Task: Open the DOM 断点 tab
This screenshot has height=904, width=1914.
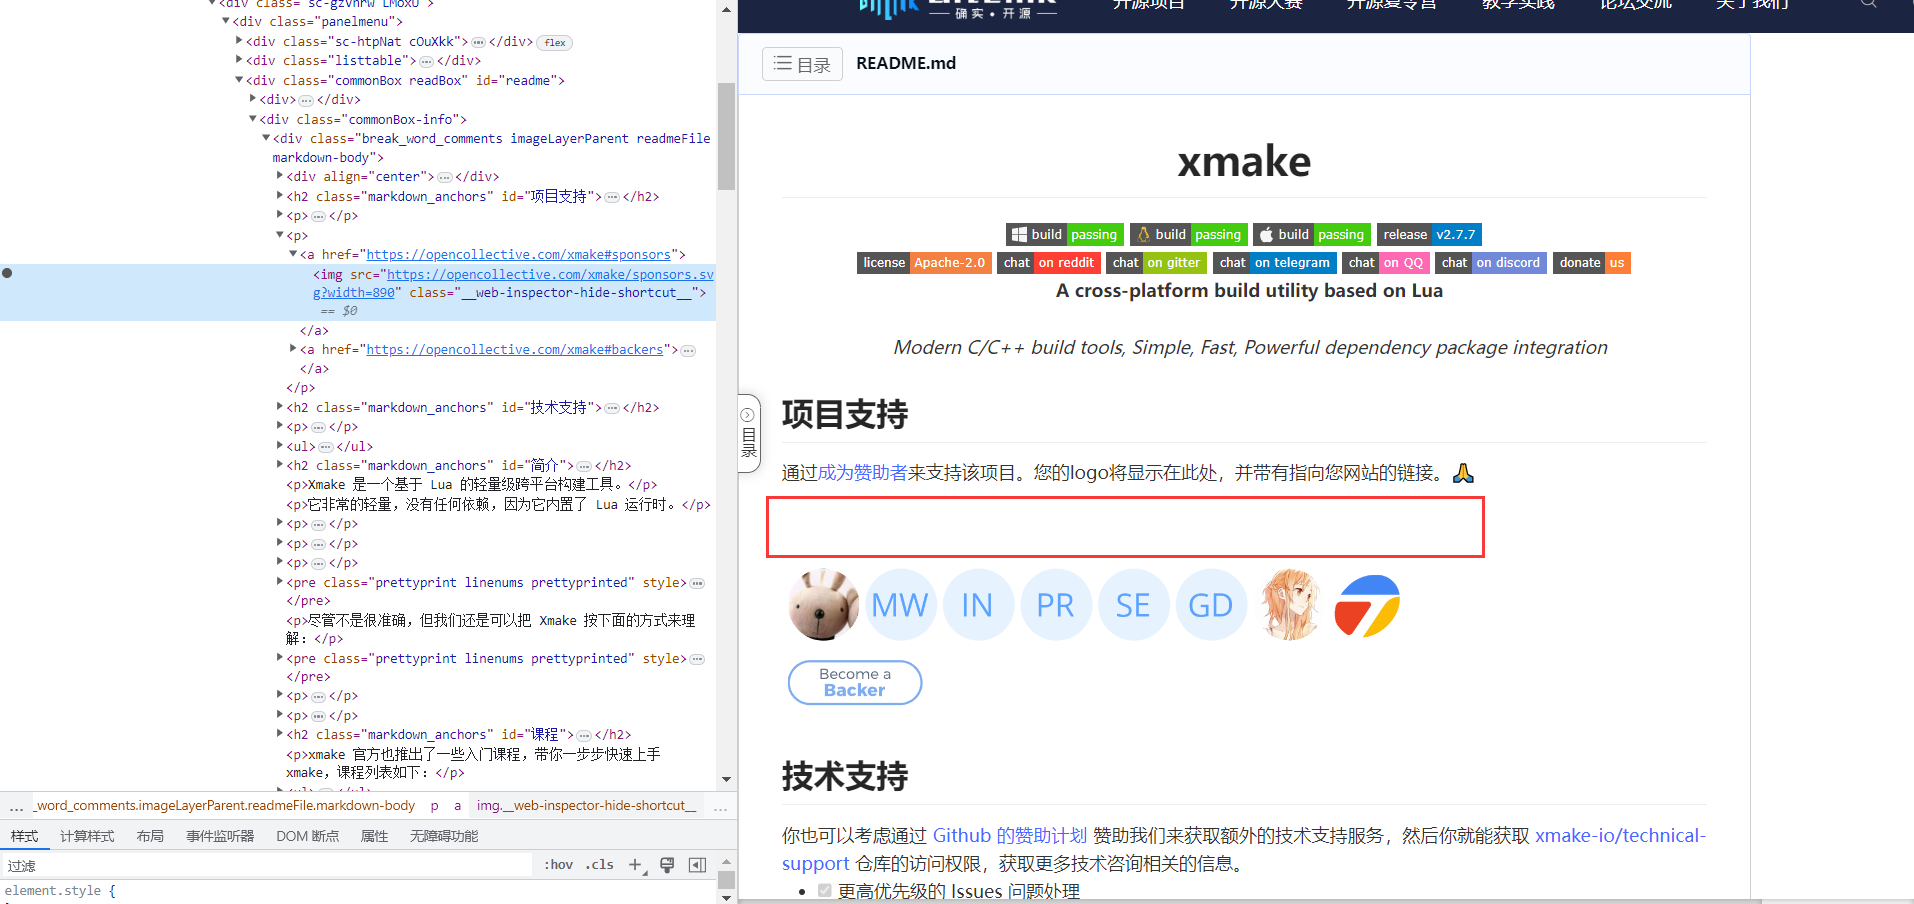Action: (x=307, y=836)
